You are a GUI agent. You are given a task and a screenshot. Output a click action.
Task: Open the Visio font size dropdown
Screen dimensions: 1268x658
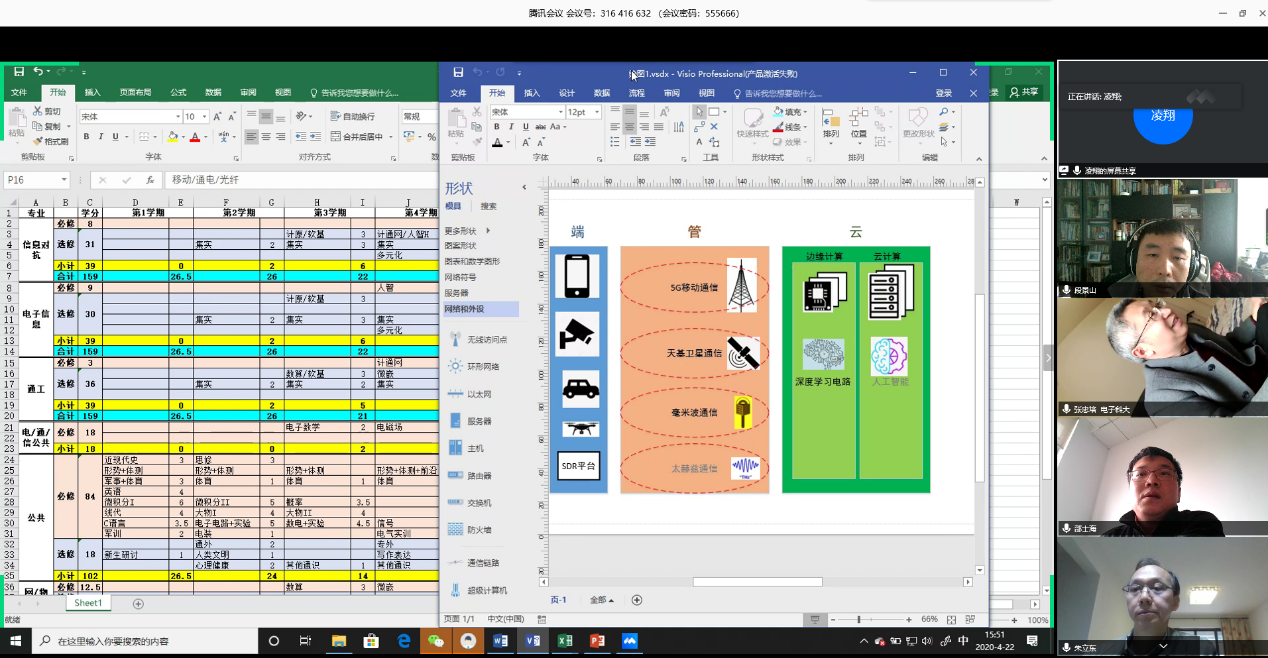coord(598,112)
